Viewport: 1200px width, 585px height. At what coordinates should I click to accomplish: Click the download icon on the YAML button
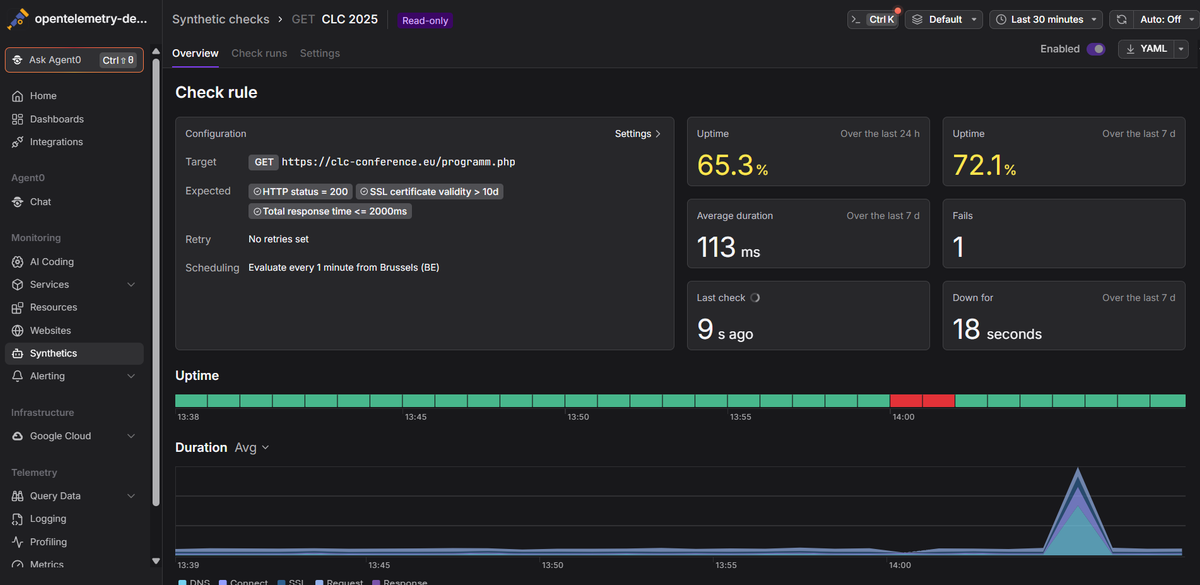1130,49
